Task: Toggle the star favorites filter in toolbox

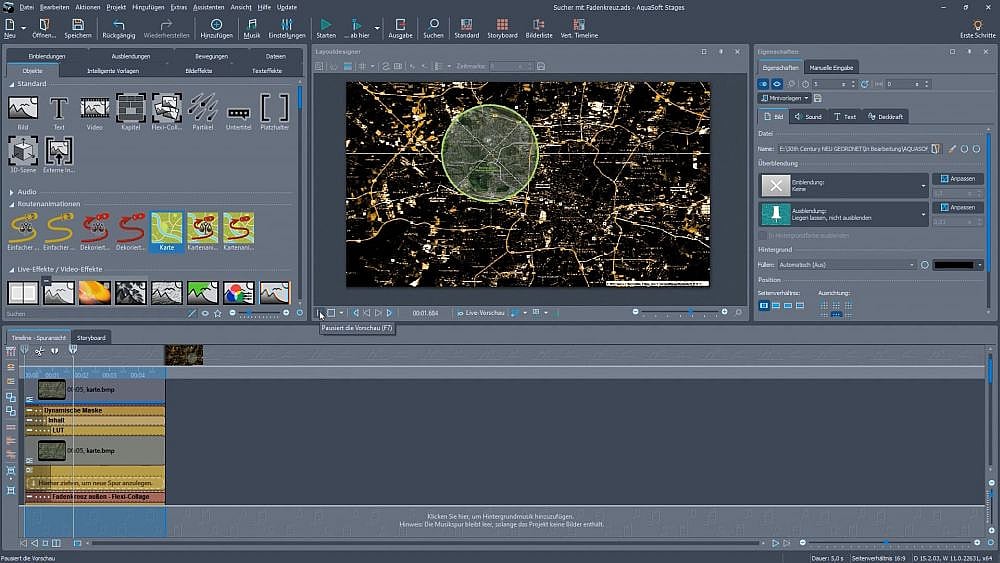Action: click(218, 313)
